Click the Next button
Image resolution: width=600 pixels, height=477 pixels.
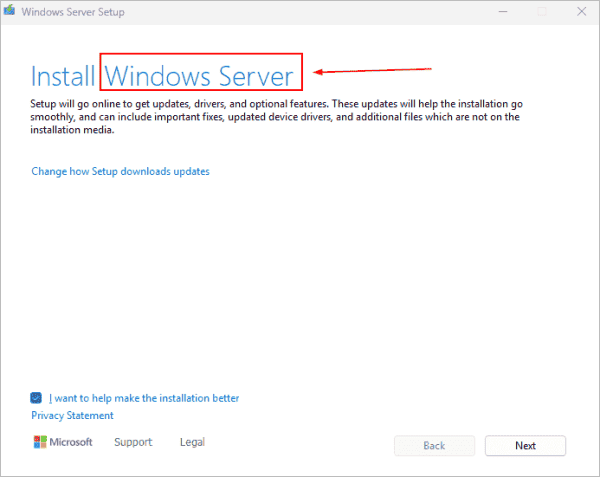525,446
